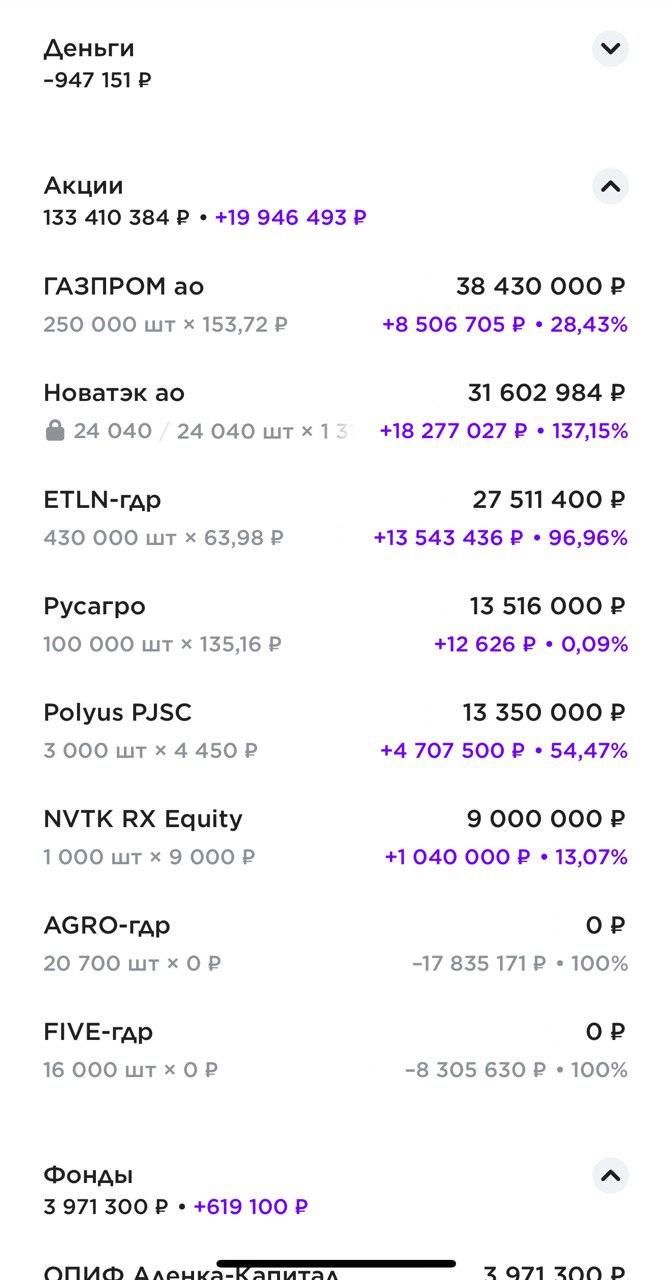672x1280 pixels.
Task: Expand the Деньги section chevron
Action: pos(610,49)
